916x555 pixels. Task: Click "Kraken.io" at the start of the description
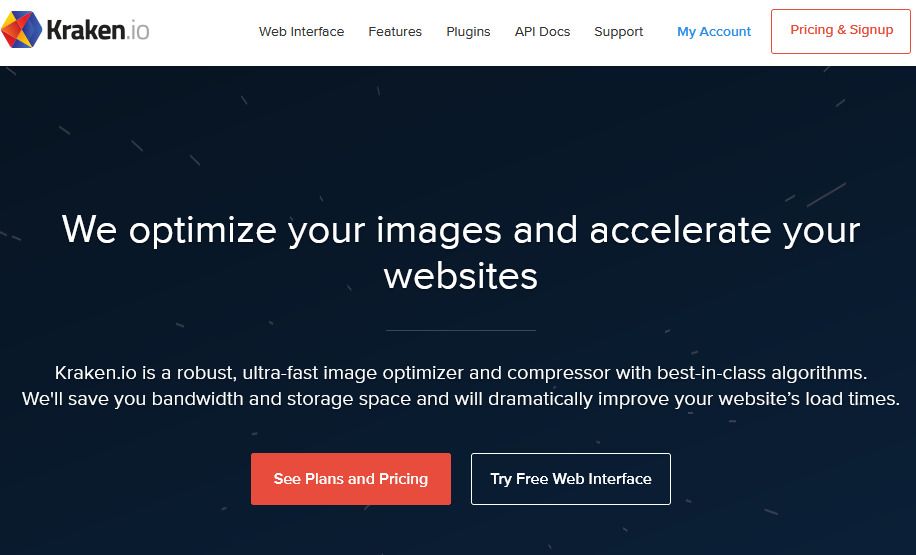click(x=96, y=373)
